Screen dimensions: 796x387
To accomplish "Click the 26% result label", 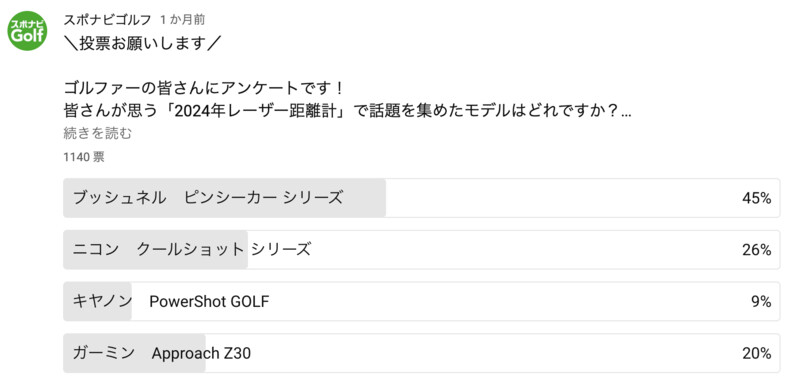I will pos(757,250).
